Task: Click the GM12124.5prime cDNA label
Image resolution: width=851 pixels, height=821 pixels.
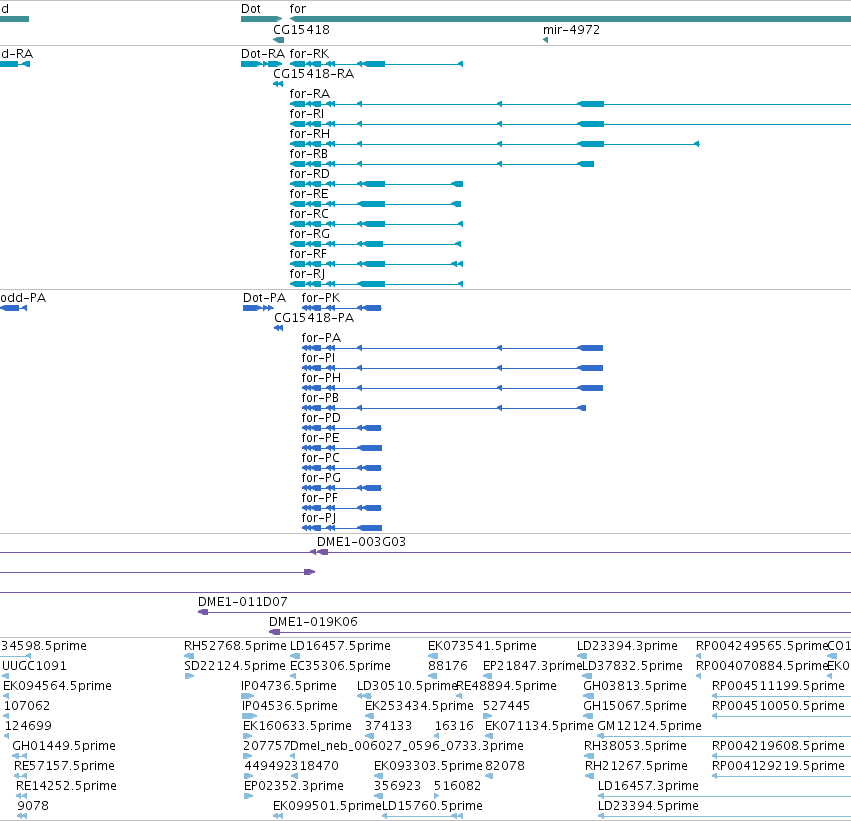Action: (x=650, y=726)
